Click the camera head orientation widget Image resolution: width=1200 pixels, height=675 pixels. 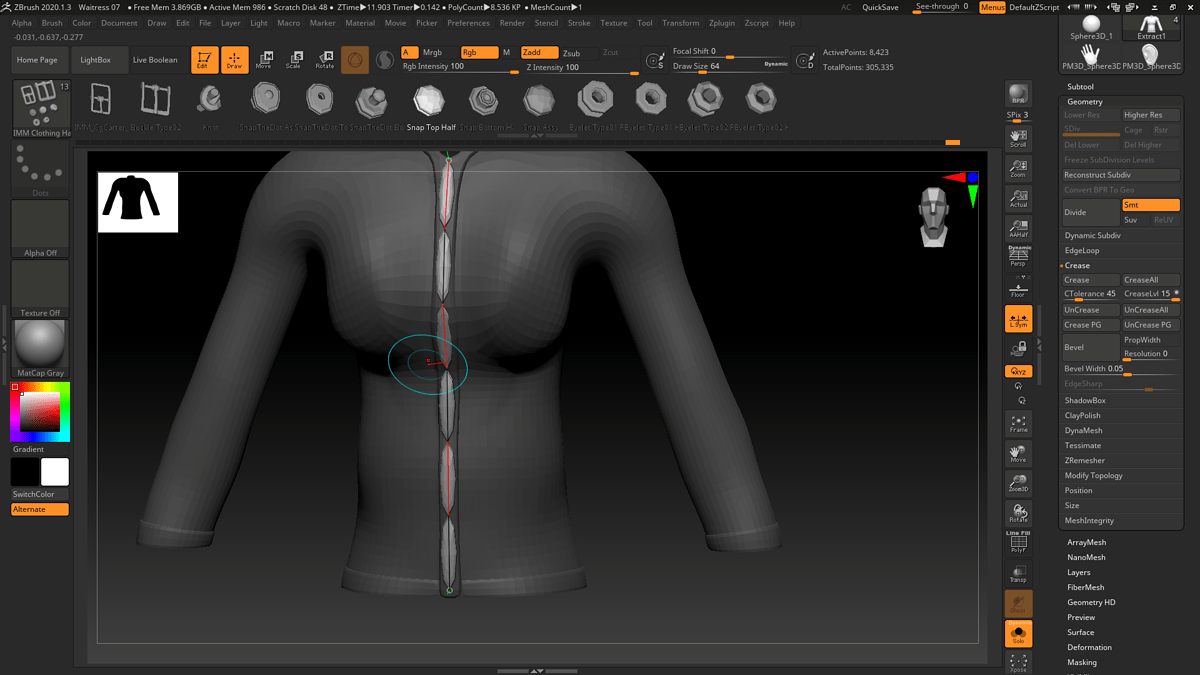(x=934, y=216)
